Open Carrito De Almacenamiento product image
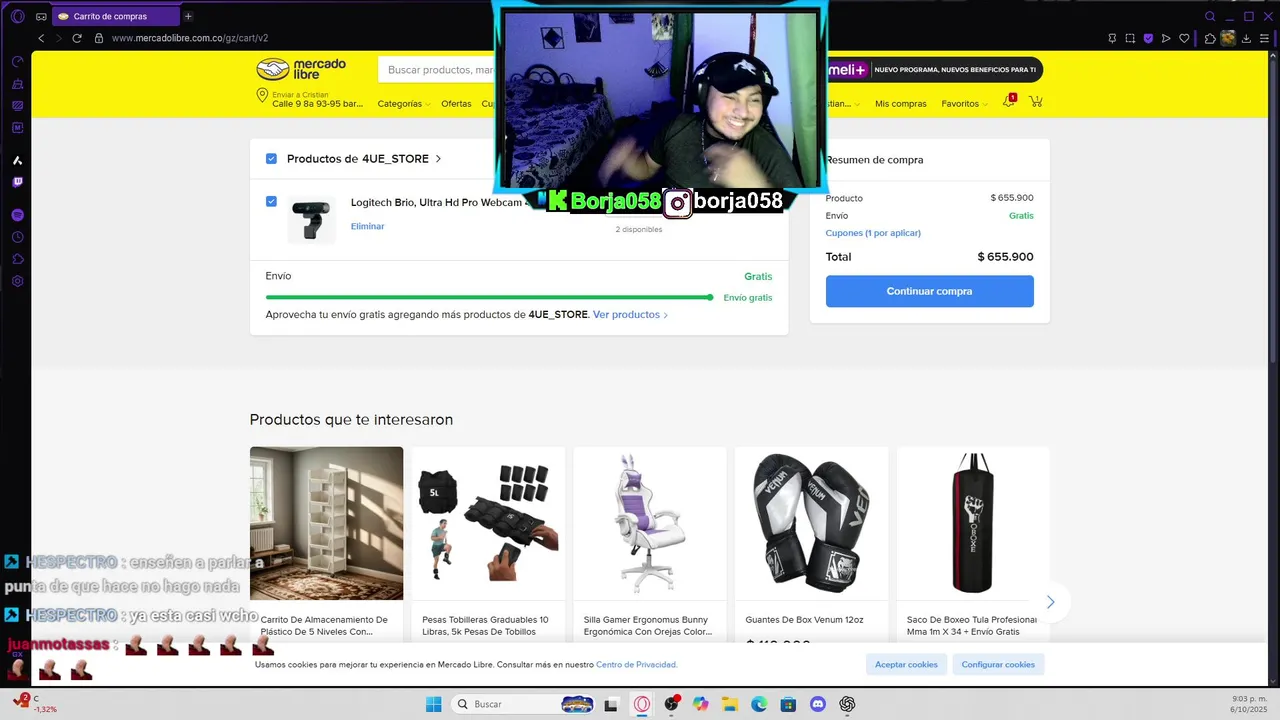Screen dimensions: 1280x720 326,523
